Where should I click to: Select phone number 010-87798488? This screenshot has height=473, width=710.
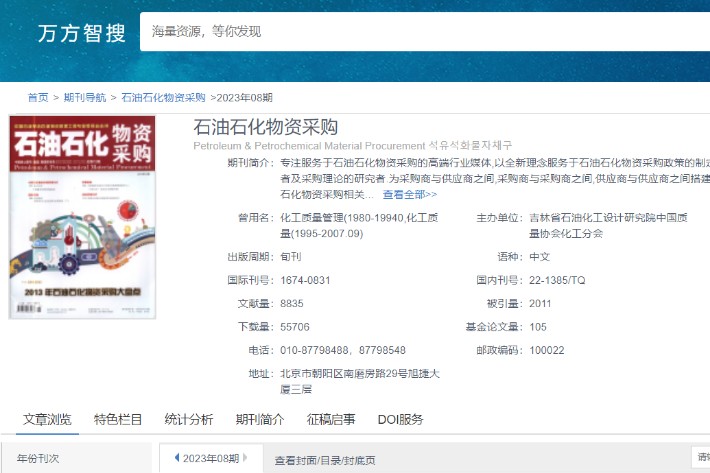click(x=314, y=350)
